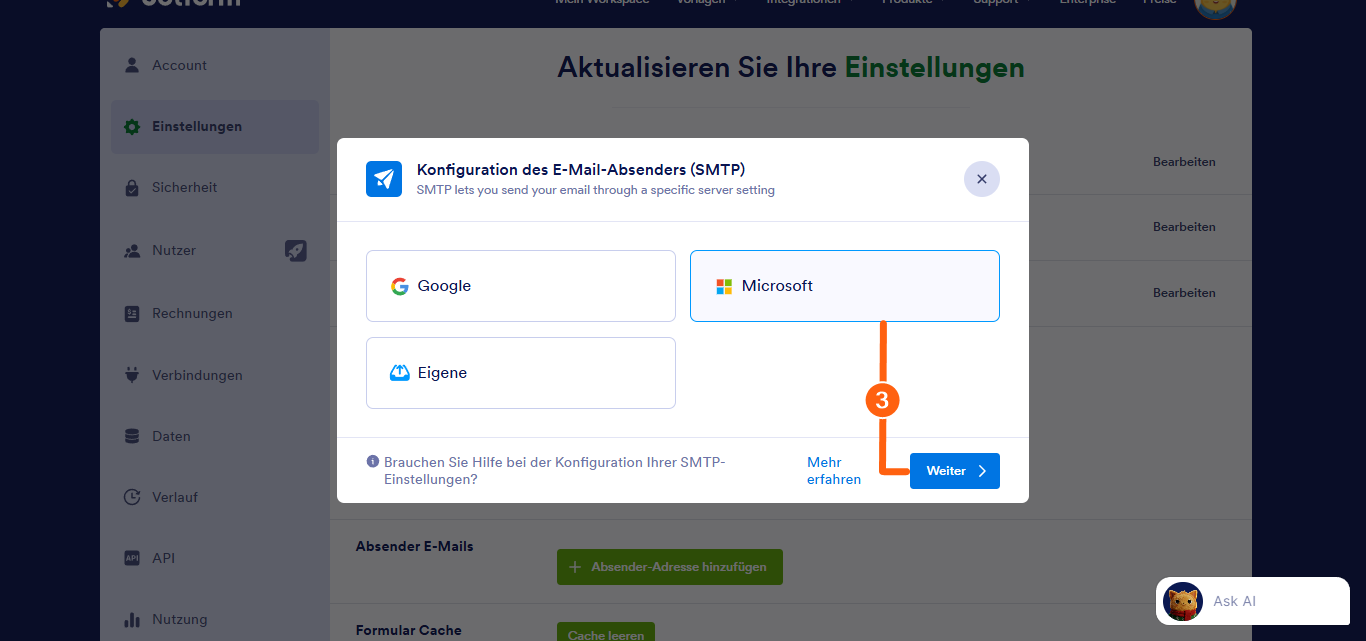Select Microsoft as SMTP provider
This screenshot has height=641, width=1366.
click(x=844, y=285)
